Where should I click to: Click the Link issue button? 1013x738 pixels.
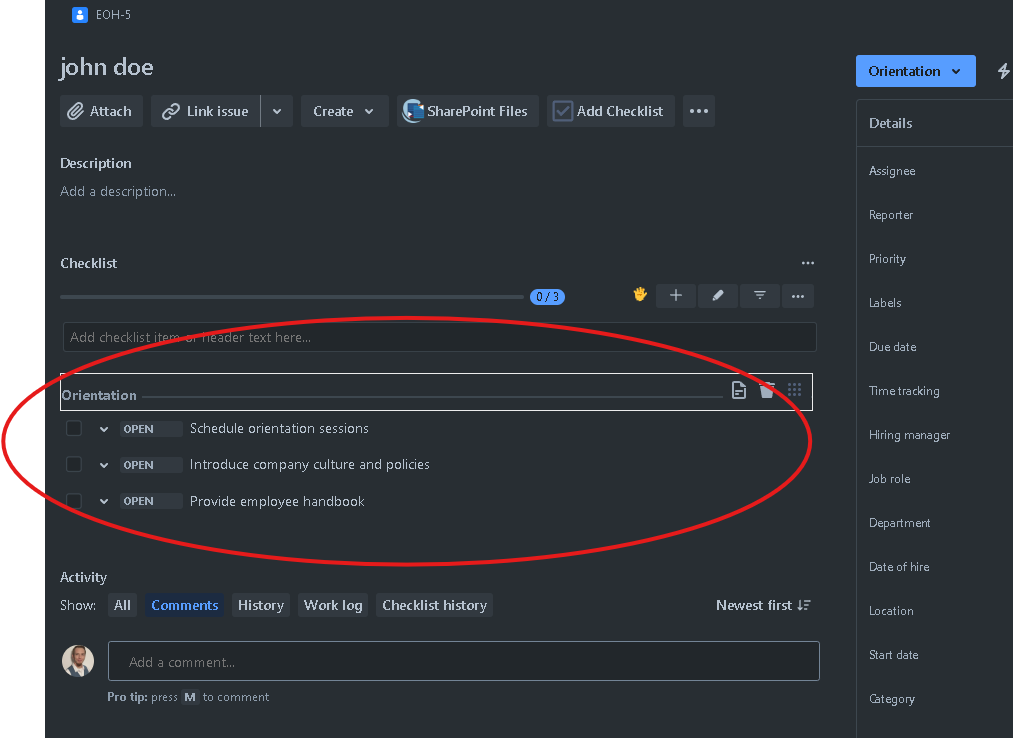205,111
